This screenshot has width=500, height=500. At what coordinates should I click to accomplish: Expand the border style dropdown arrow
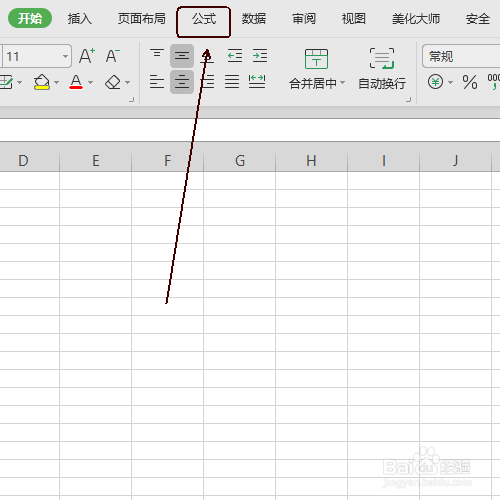[20, 82]
